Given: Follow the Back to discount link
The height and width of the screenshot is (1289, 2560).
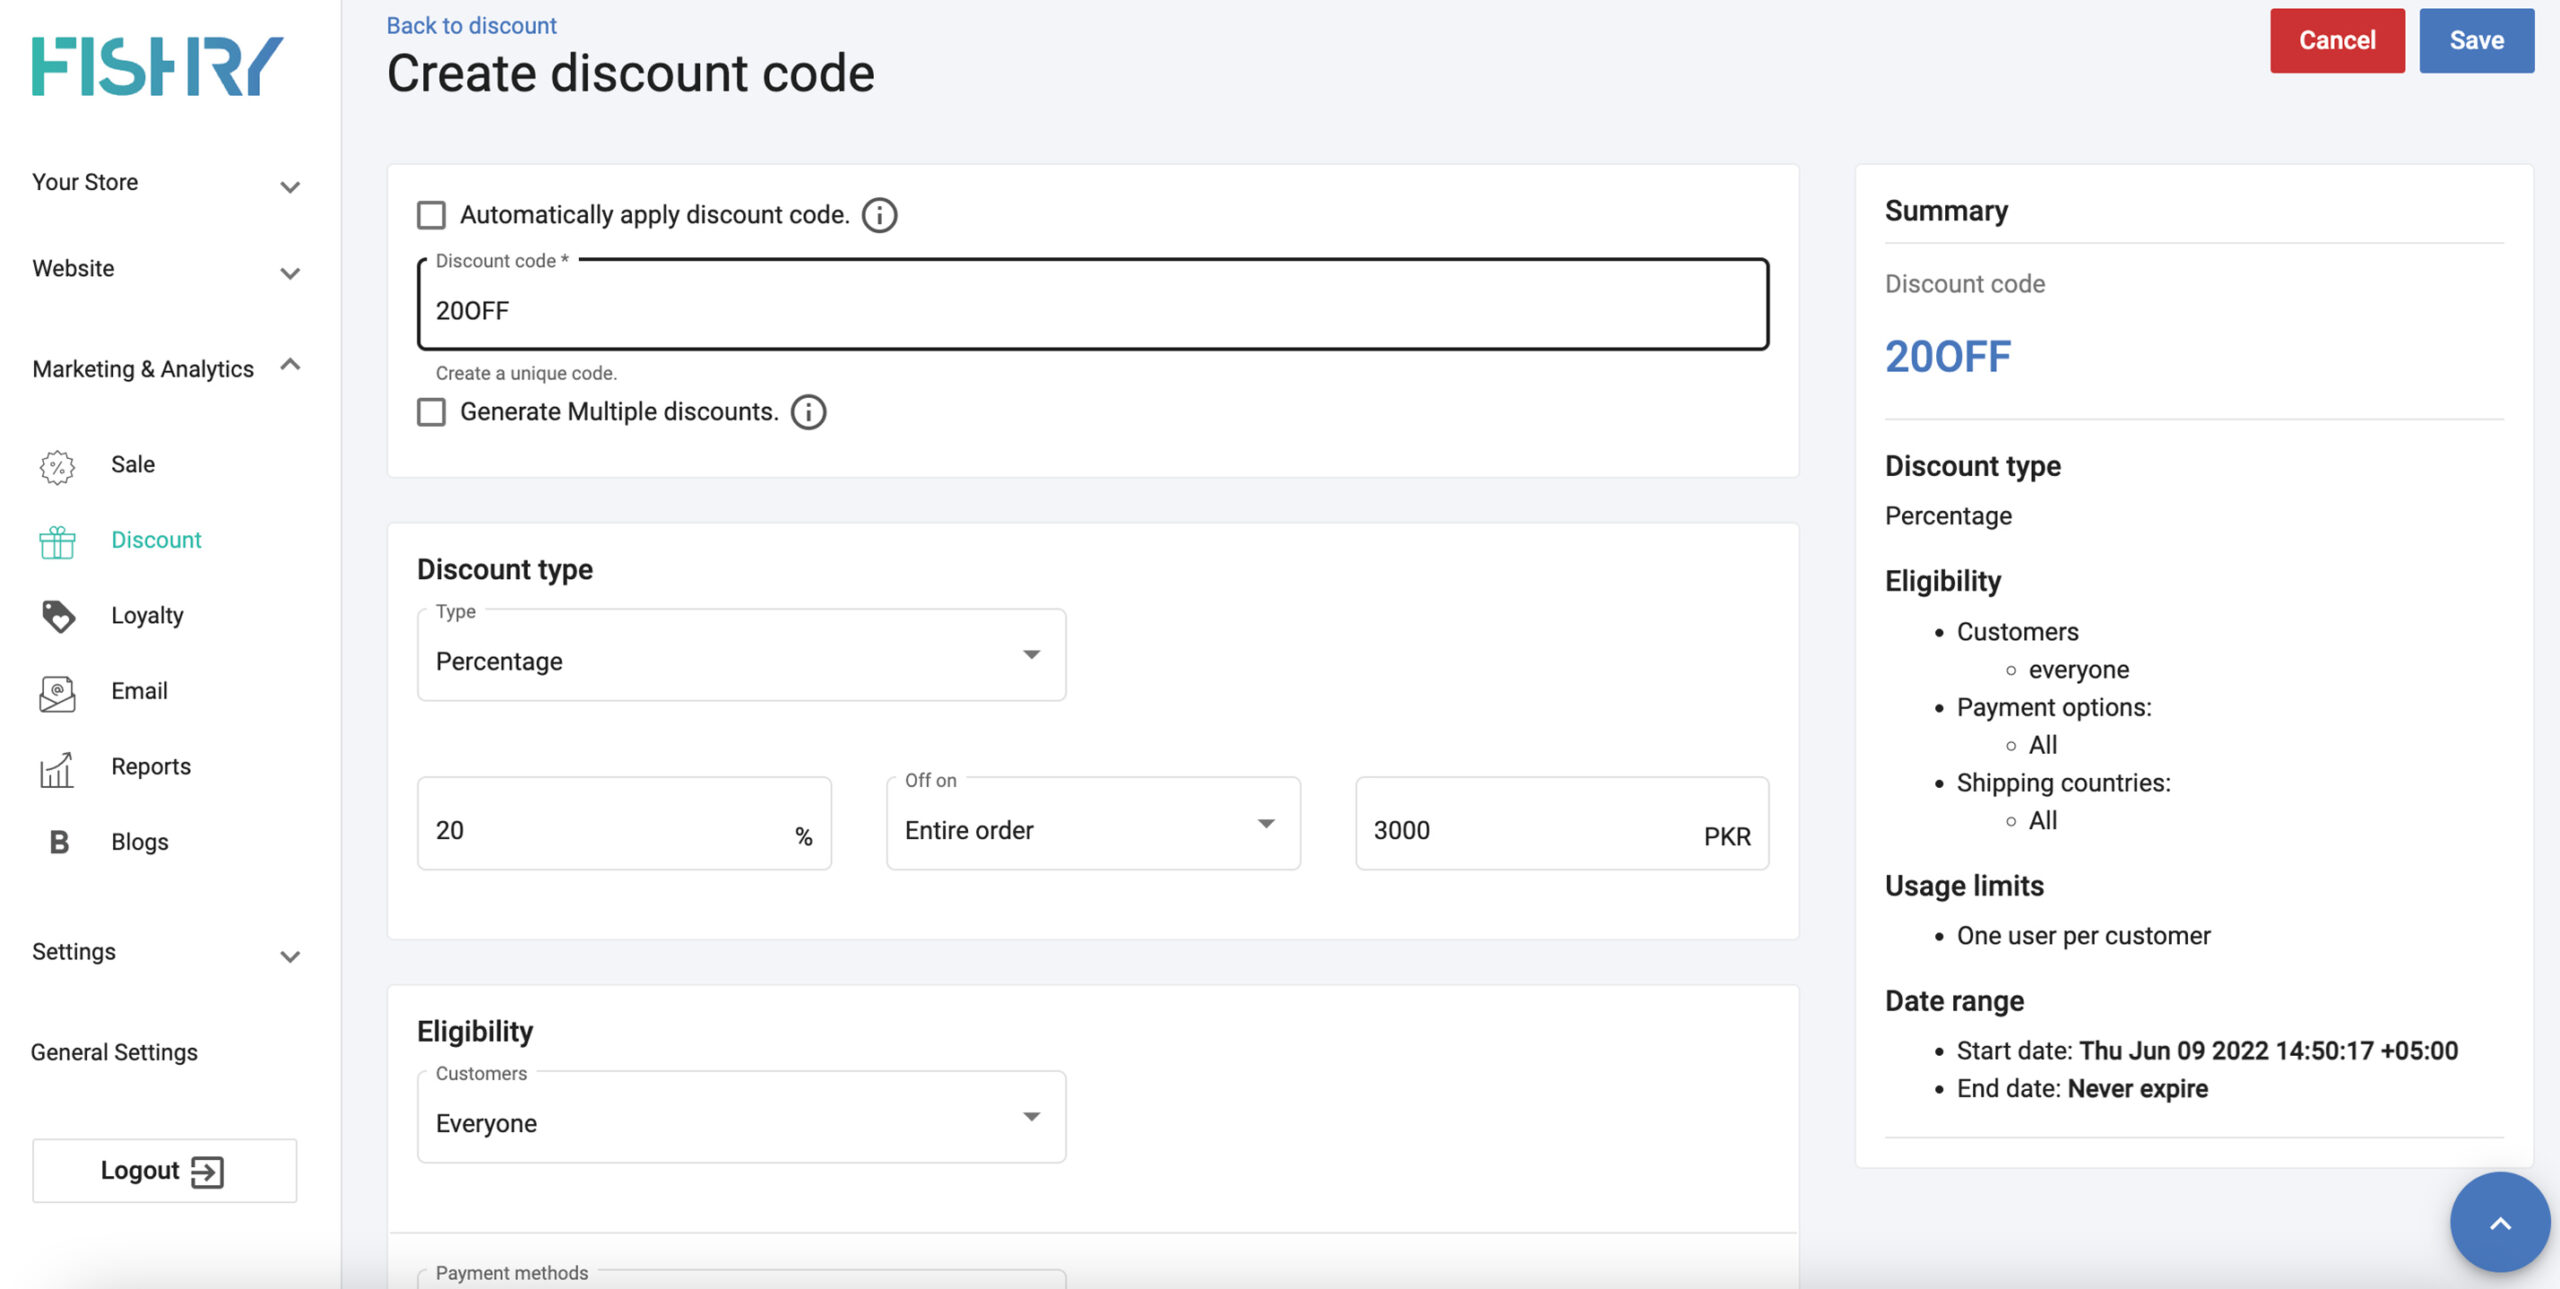Looking at the screenshot, I should click(471, 25).
